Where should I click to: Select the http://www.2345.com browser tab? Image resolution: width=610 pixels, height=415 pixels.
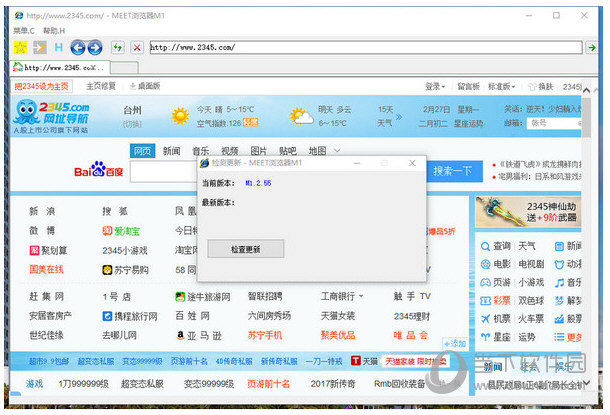(x=60, y=67)
